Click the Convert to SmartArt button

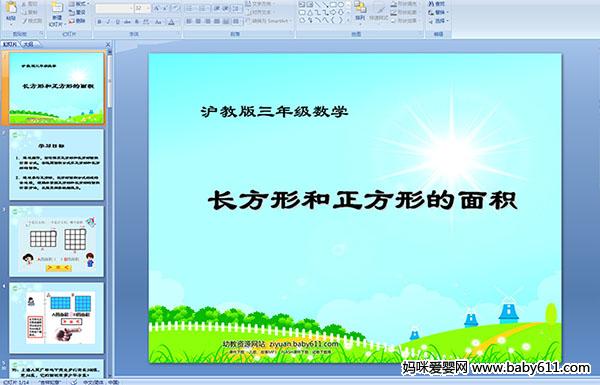pyautogui.click(x=269, y=21)
